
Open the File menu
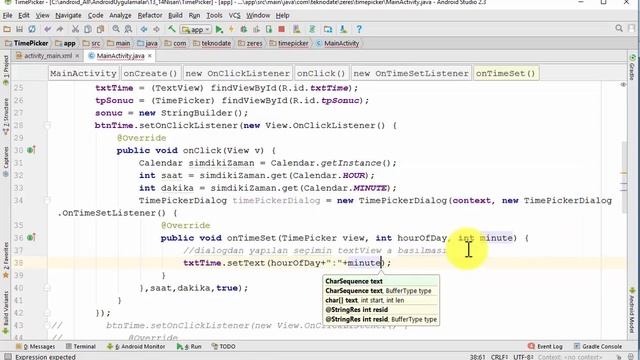coord(7,16)
